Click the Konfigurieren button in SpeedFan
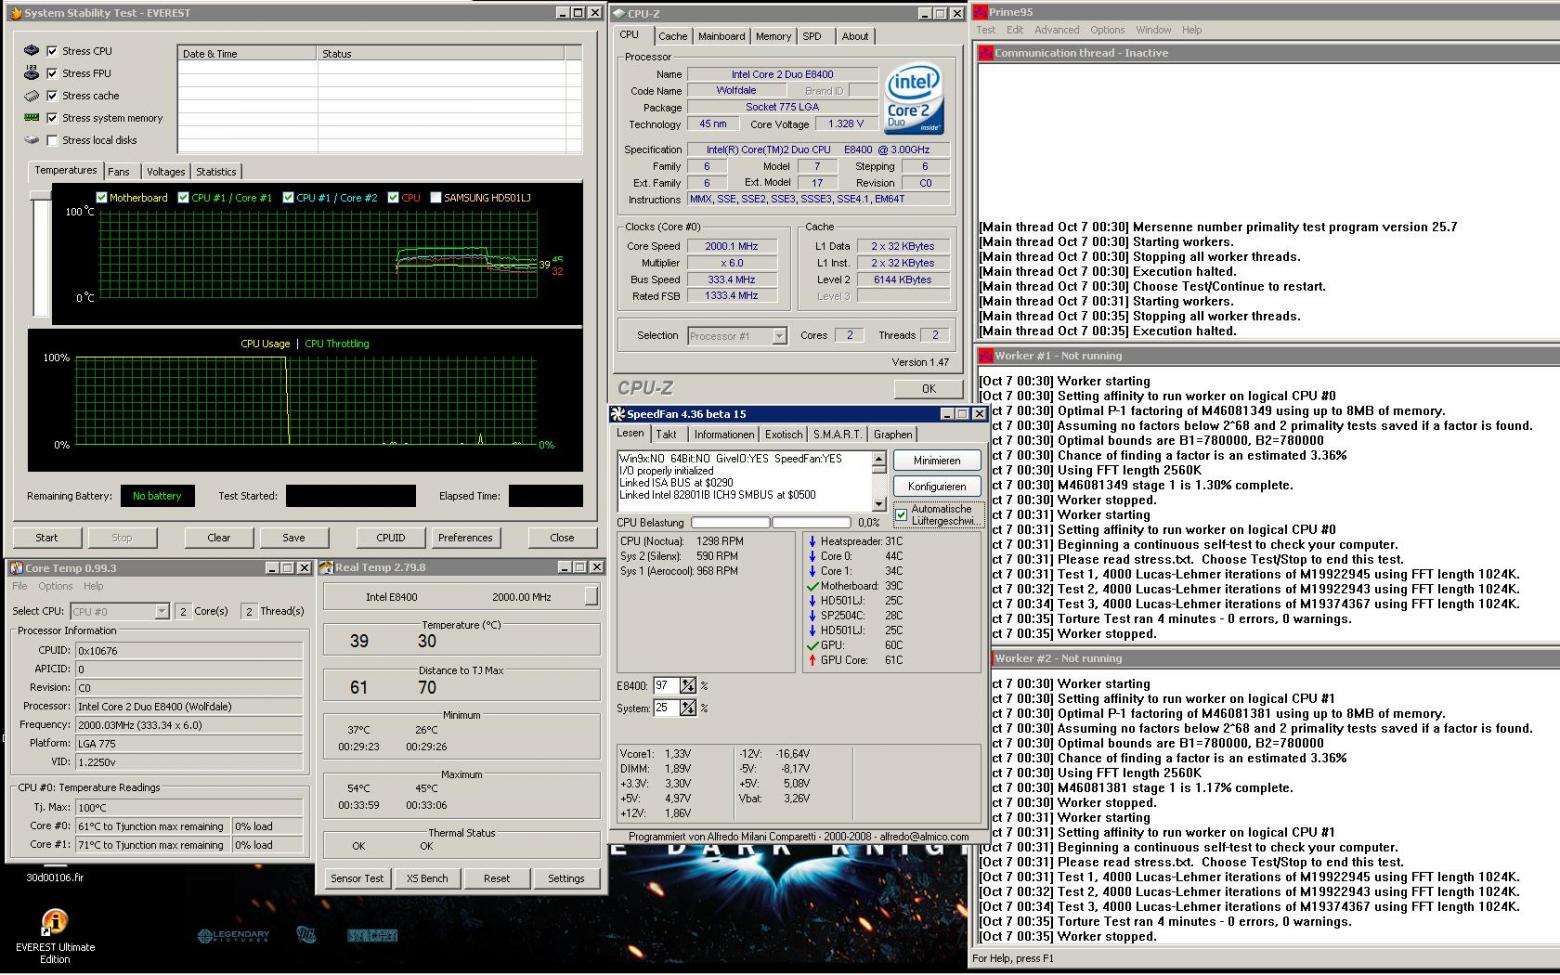1560x975 pixels. [937, 487]
